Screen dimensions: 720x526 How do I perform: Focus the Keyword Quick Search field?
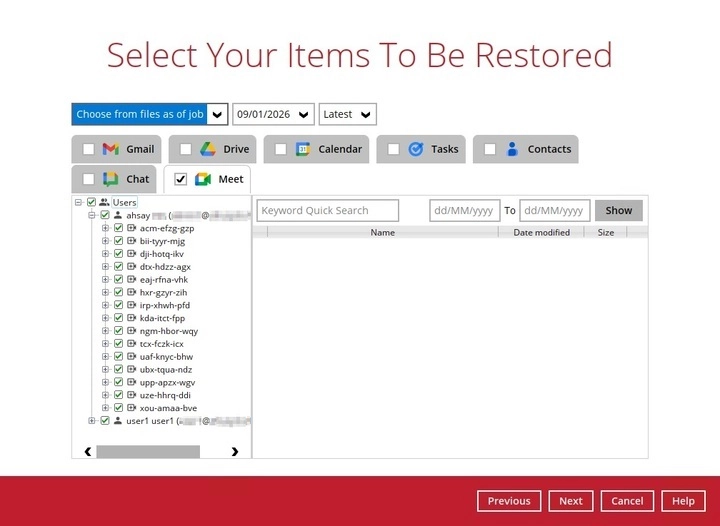pos(327,211)
